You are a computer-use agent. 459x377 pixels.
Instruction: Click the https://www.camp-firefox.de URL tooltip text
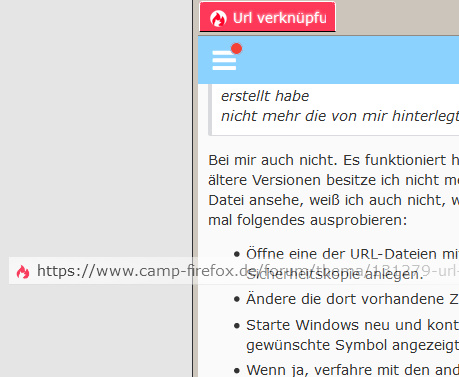(248, 271)
